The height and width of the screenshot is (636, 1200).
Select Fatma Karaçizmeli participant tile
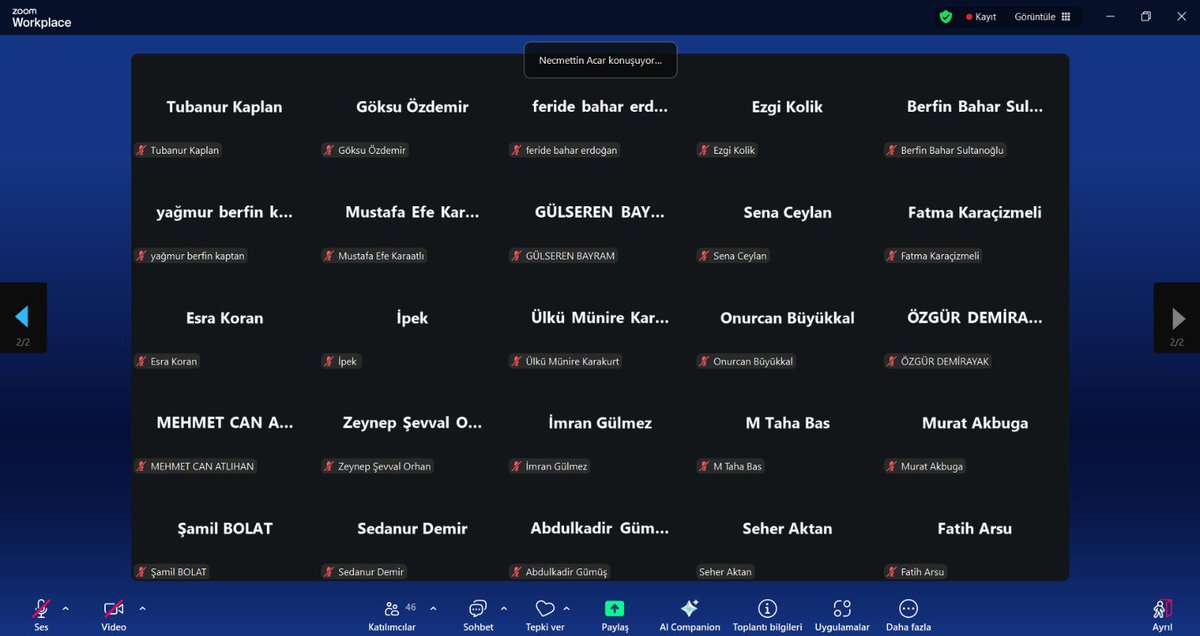coord(975,212)
